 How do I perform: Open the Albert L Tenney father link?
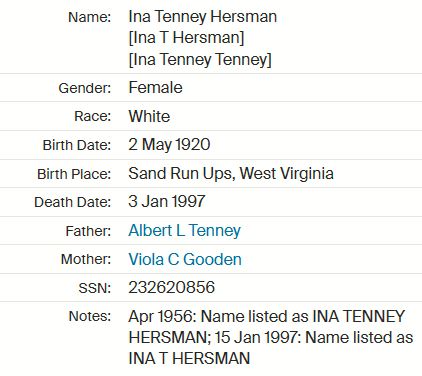click(x=184, y=231)
